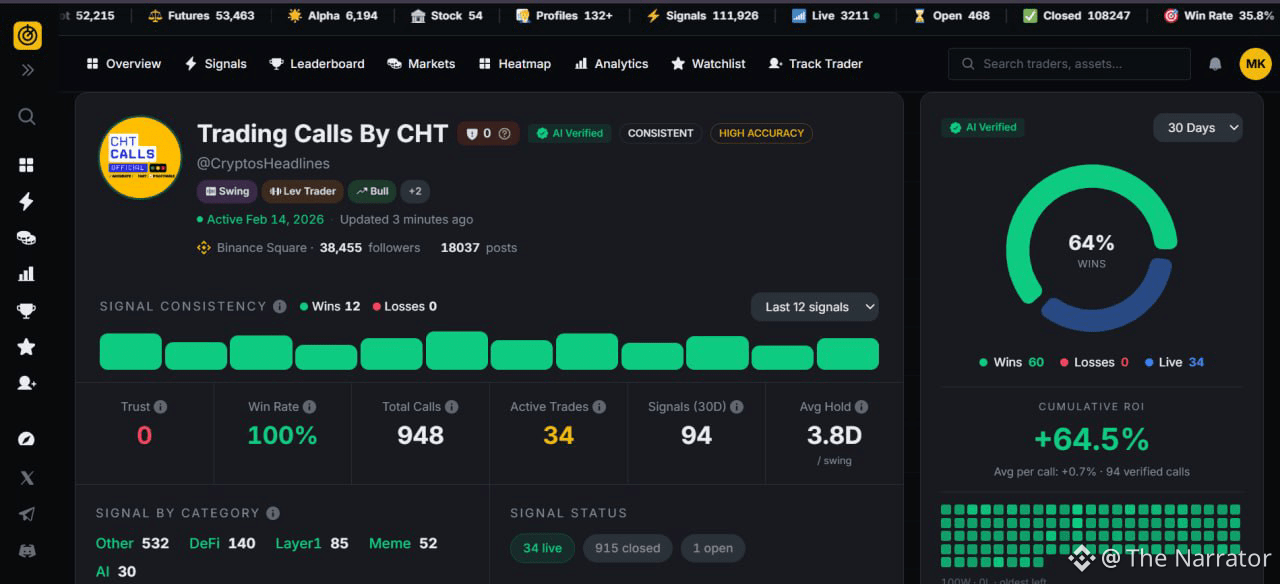This screenshot has width=1280, height=584.
Task: Select the DeFi 140 category
Action: [222, 543]
